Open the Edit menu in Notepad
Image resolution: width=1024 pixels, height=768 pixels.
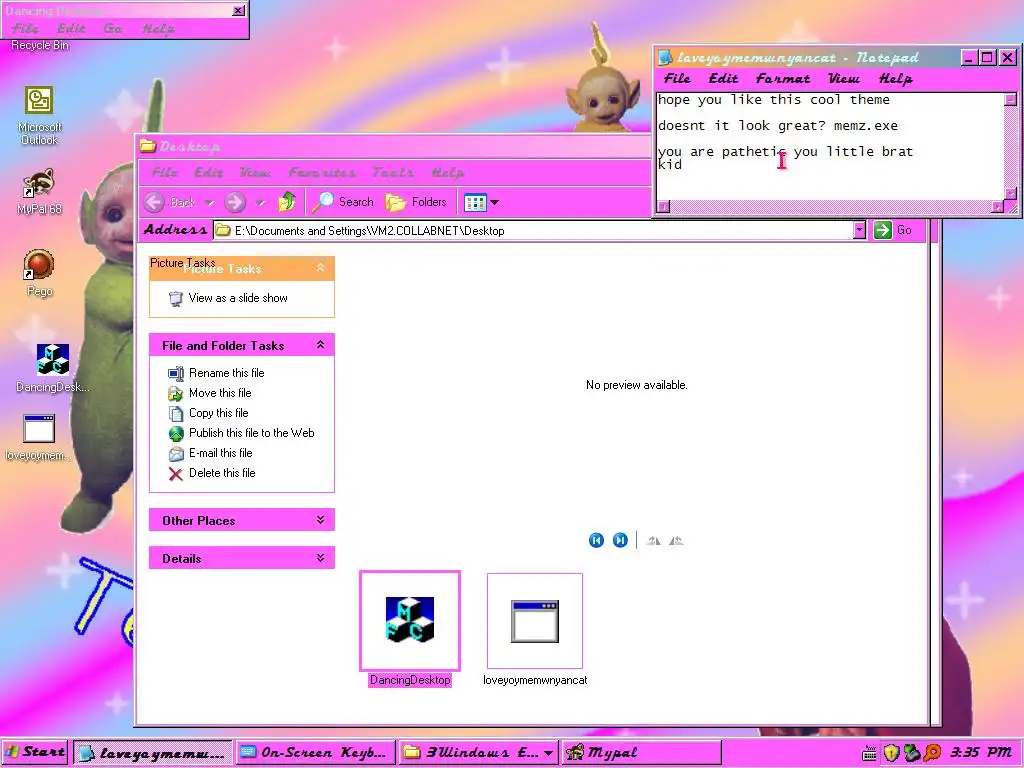(724, 78)
